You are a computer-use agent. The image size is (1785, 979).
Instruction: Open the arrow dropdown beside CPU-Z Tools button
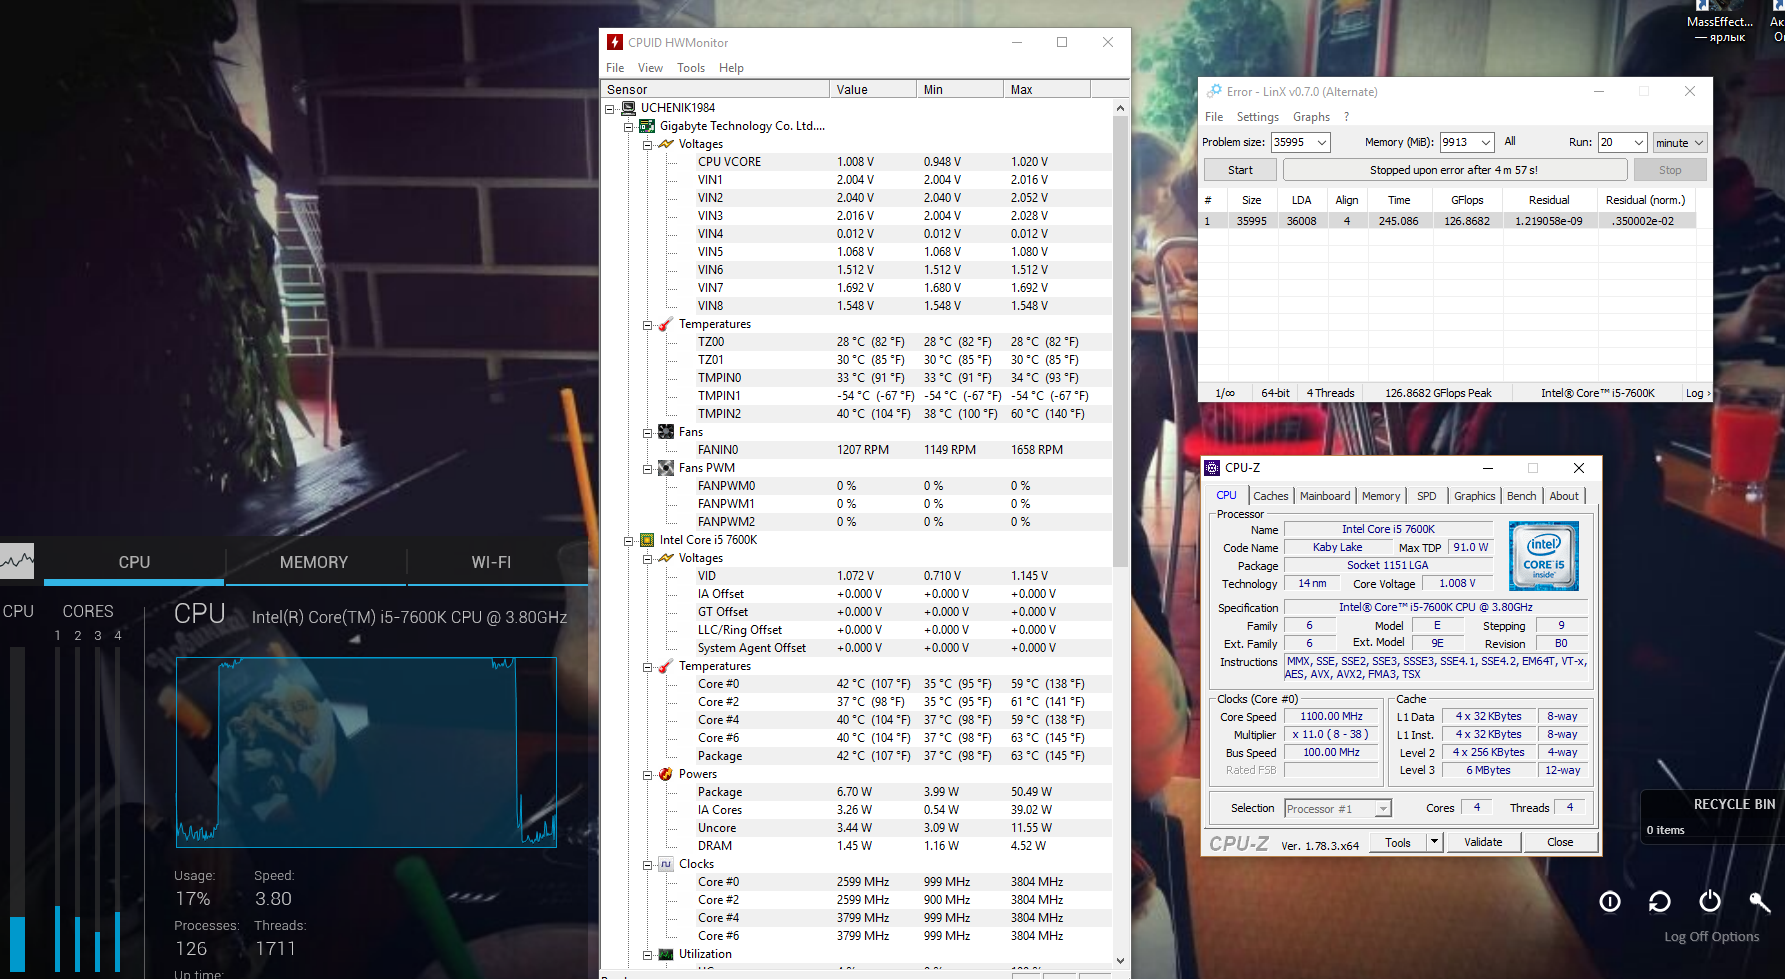pyautogui.click(x=1434, y=842)
